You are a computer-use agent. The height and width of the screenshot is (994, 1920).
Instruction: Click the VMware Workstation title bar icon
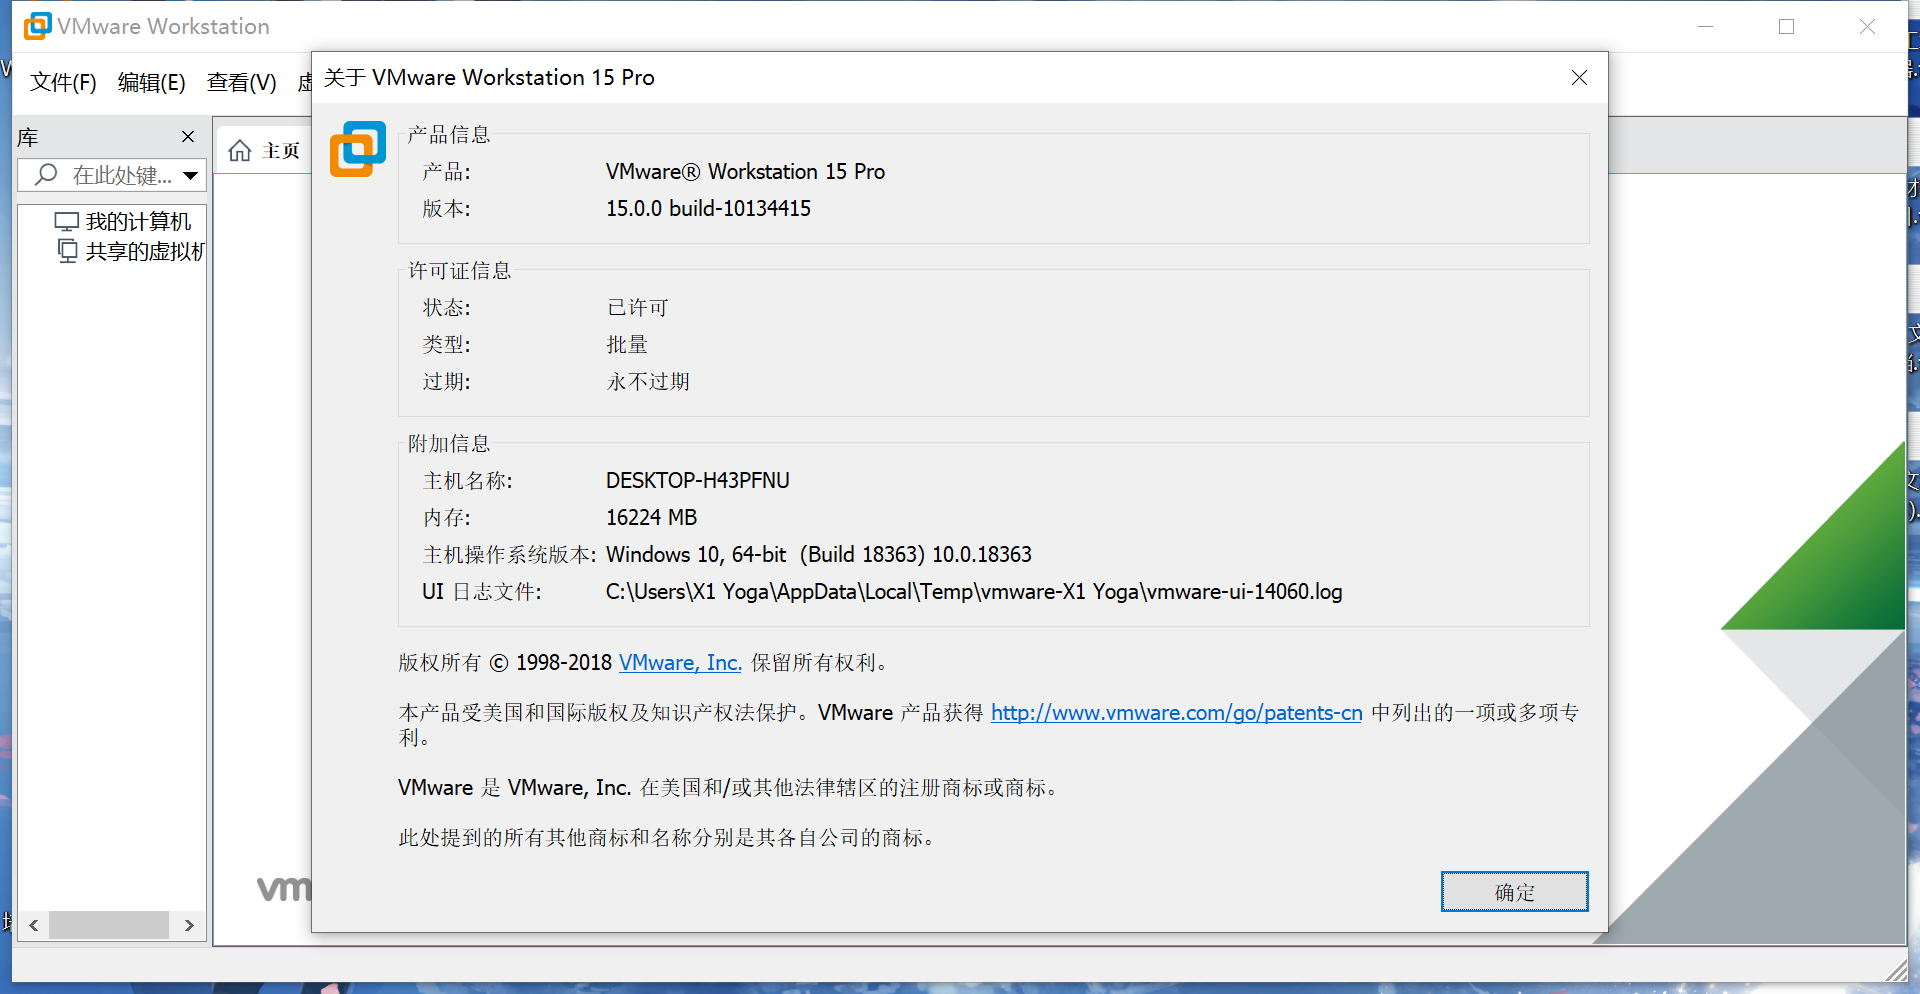37,26
